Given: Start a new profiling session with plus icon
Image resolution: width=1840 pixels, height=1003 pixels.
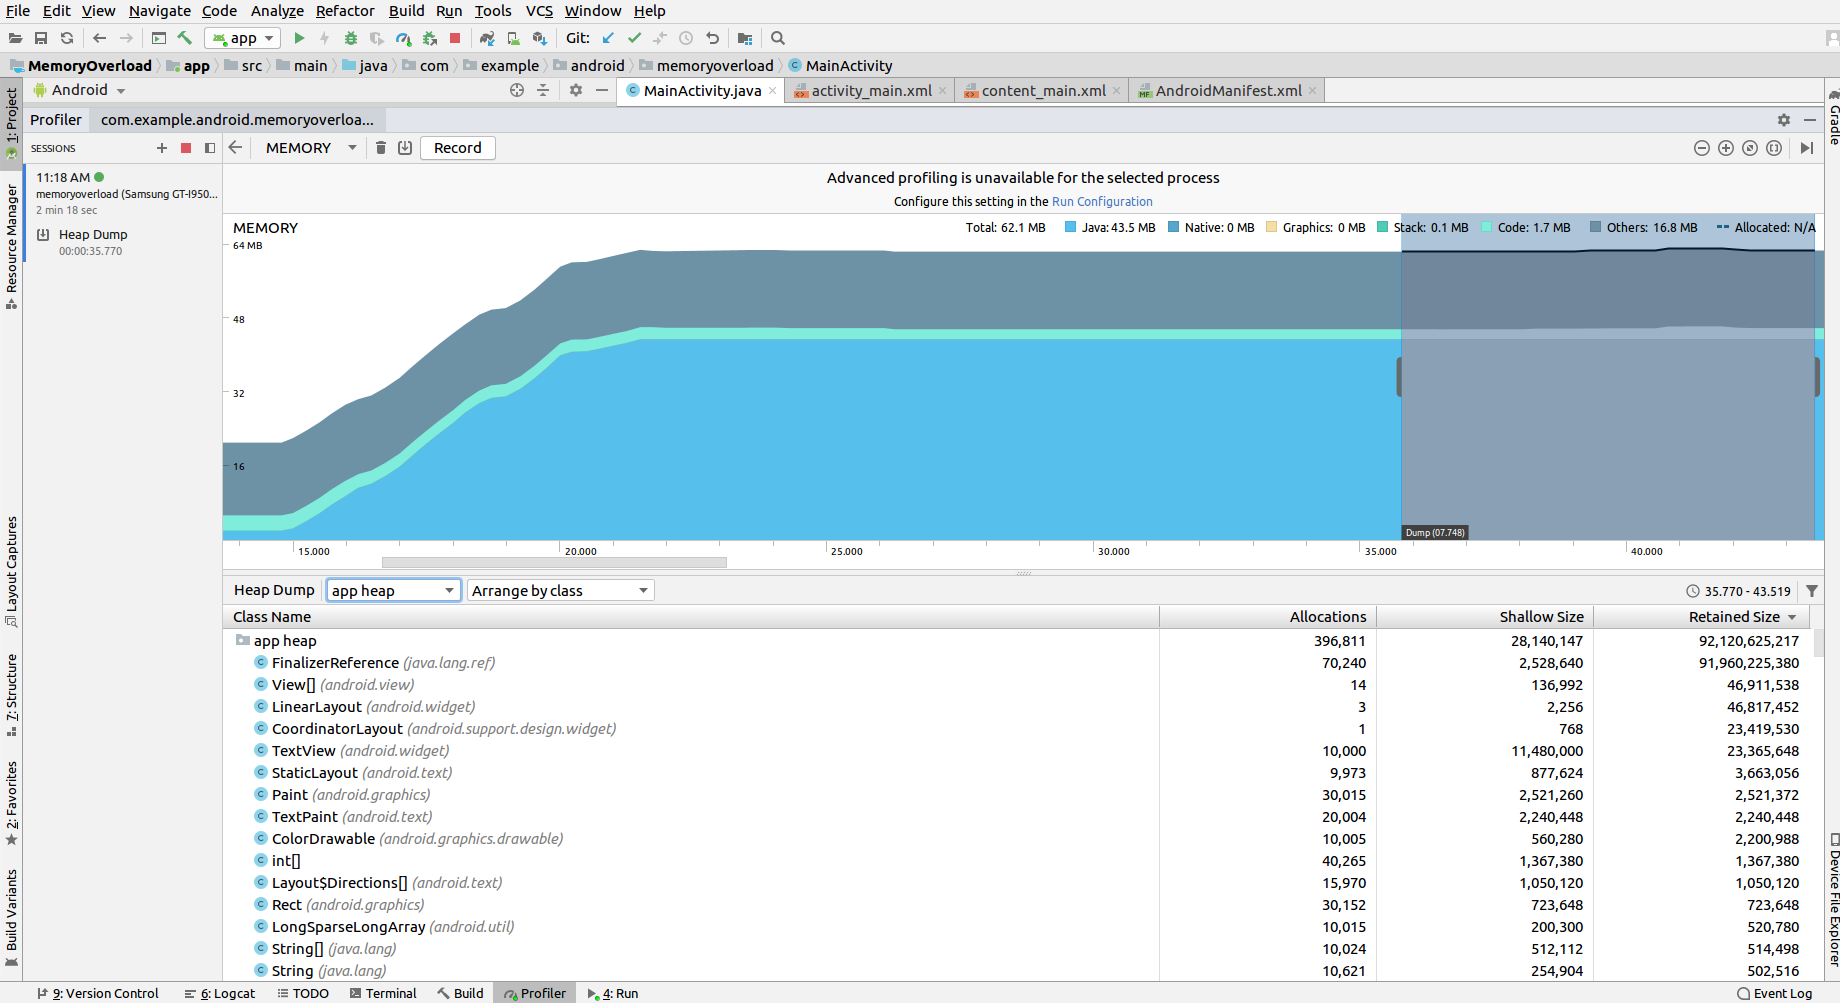Looking at the screenshot, I should point(162,148).
